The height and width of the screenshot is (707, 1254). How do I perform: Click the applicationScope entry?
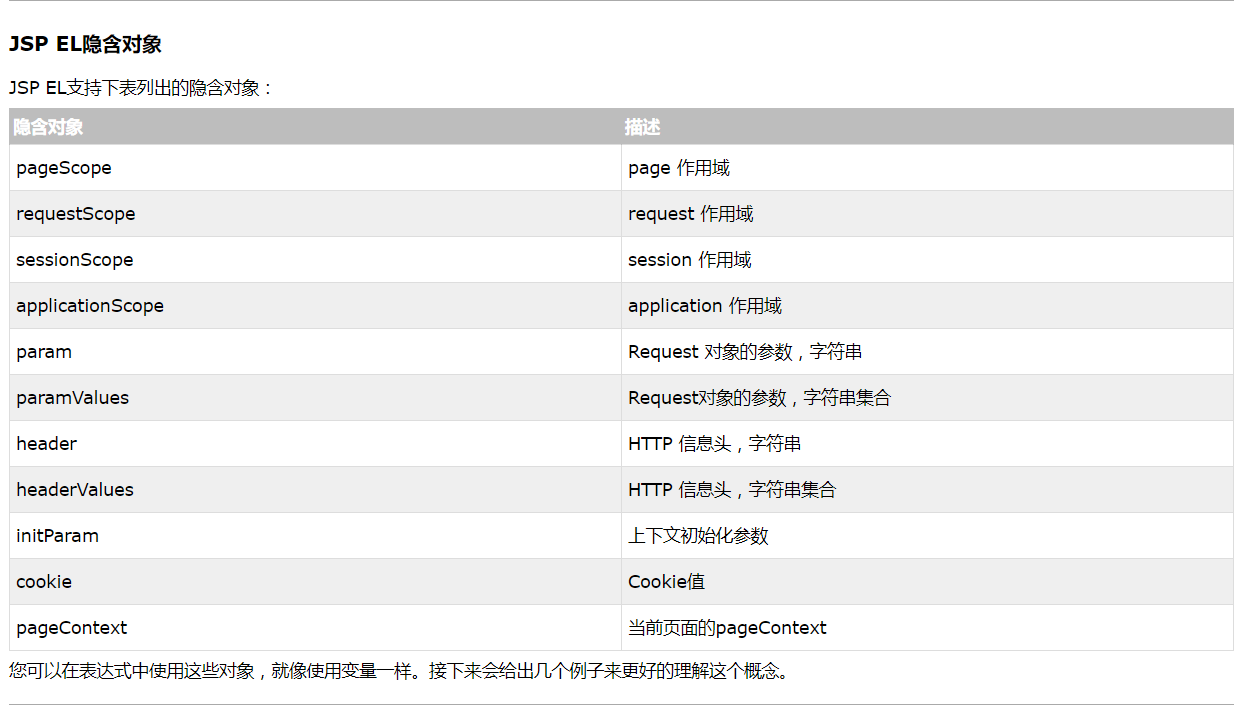(90, 306)
